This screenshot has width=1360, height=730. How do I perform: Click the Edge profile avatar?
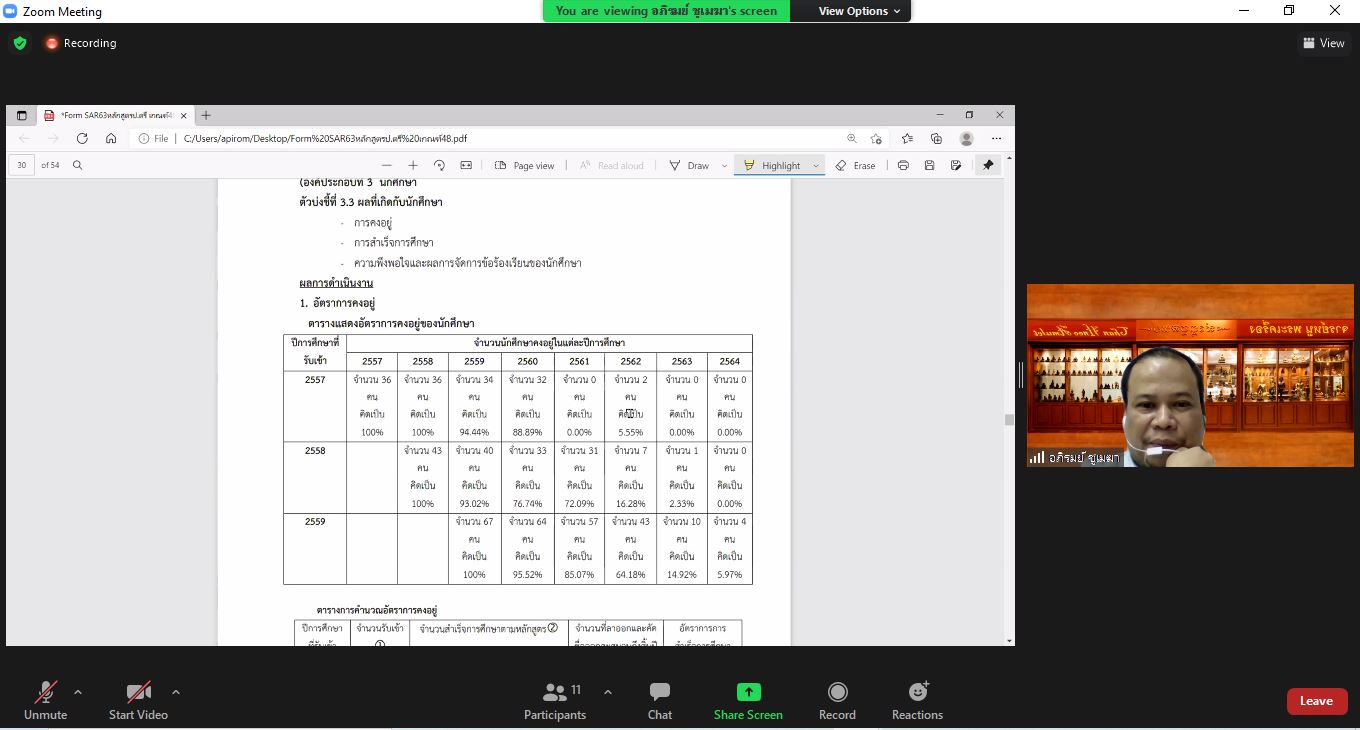point(966,139)
